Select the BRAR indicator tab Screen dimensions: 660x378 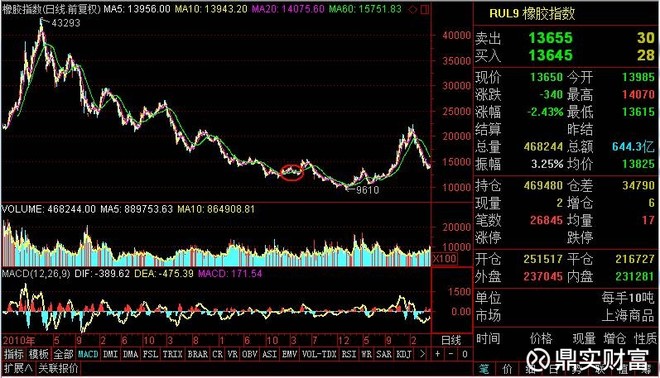pos(197,354)
